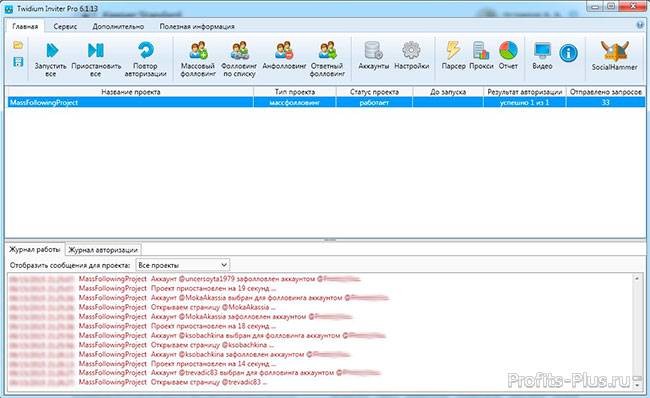
Task: Select log line Проект приостановлен на 14 секунд
Action: tap(142, 364)
